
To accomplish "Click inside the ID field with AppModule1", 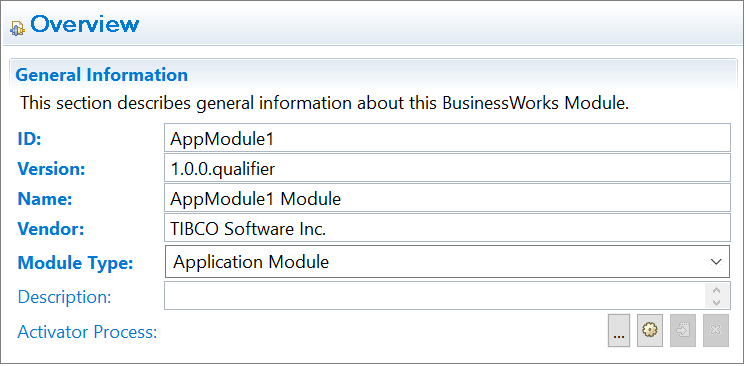I will [447, 138].
